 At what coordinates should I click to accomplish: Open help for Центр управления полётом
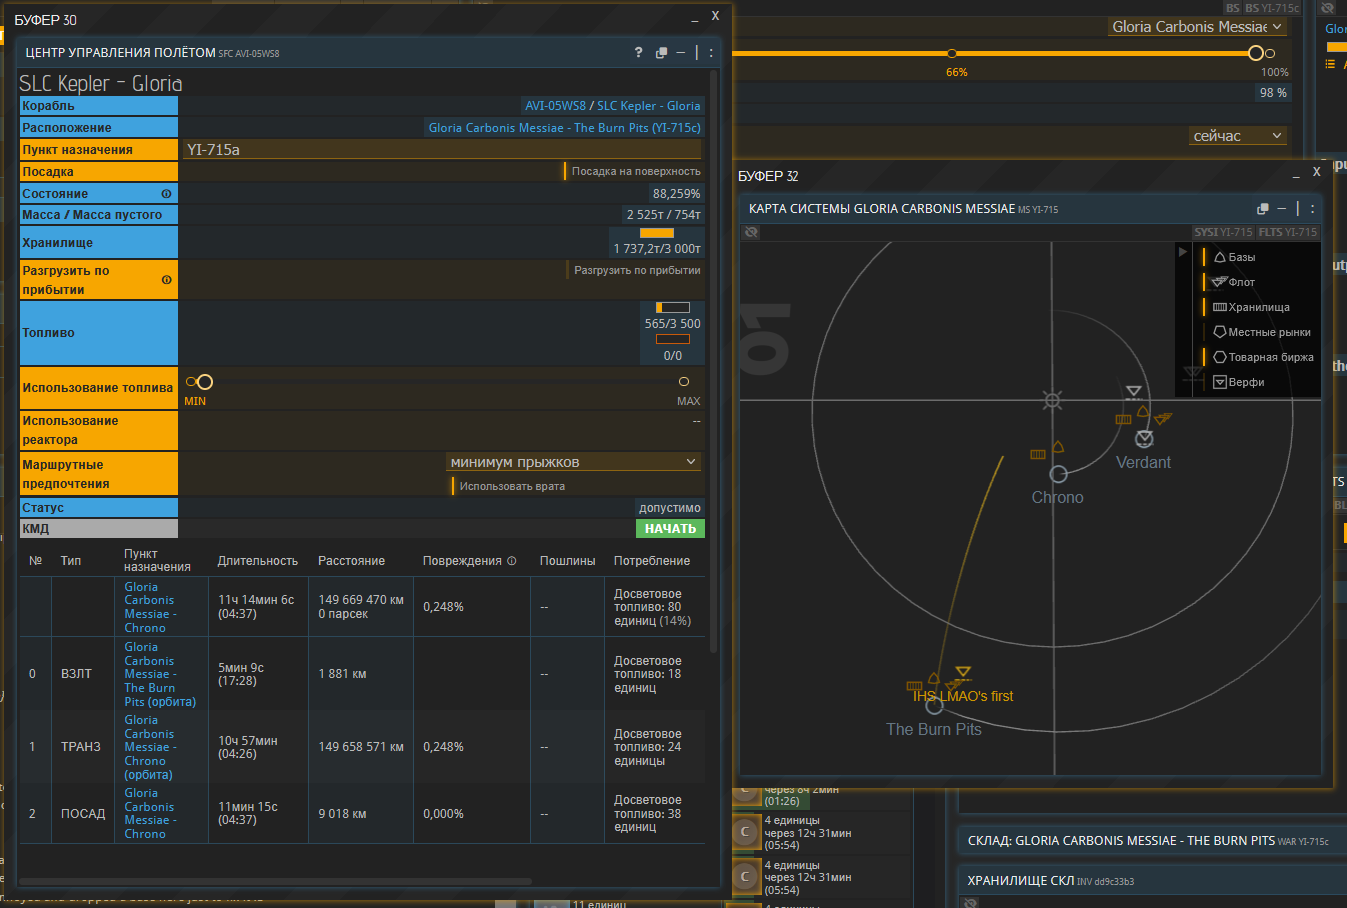pyautogui.click(x=639, y=53)
